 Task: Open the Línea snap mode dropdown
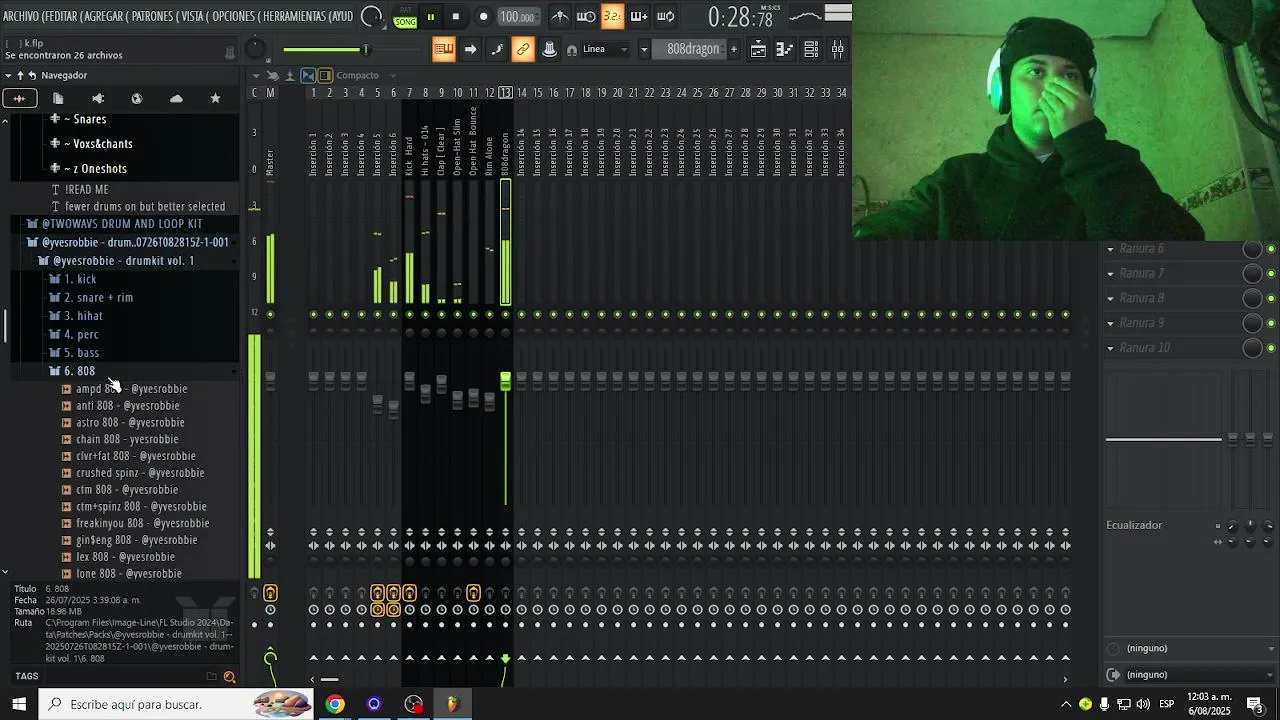(605, 49)
